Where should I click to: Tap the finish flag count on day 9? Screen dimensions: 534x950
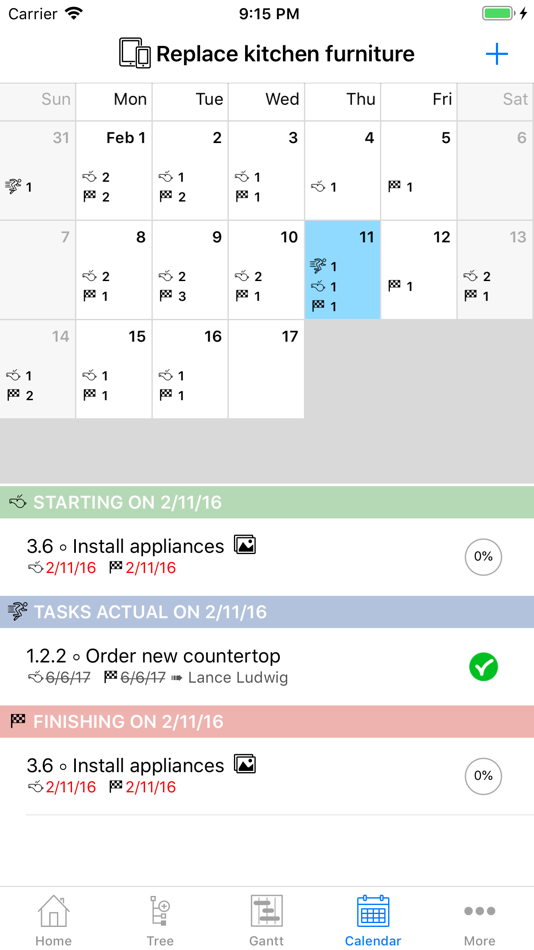tap(182, 296)
